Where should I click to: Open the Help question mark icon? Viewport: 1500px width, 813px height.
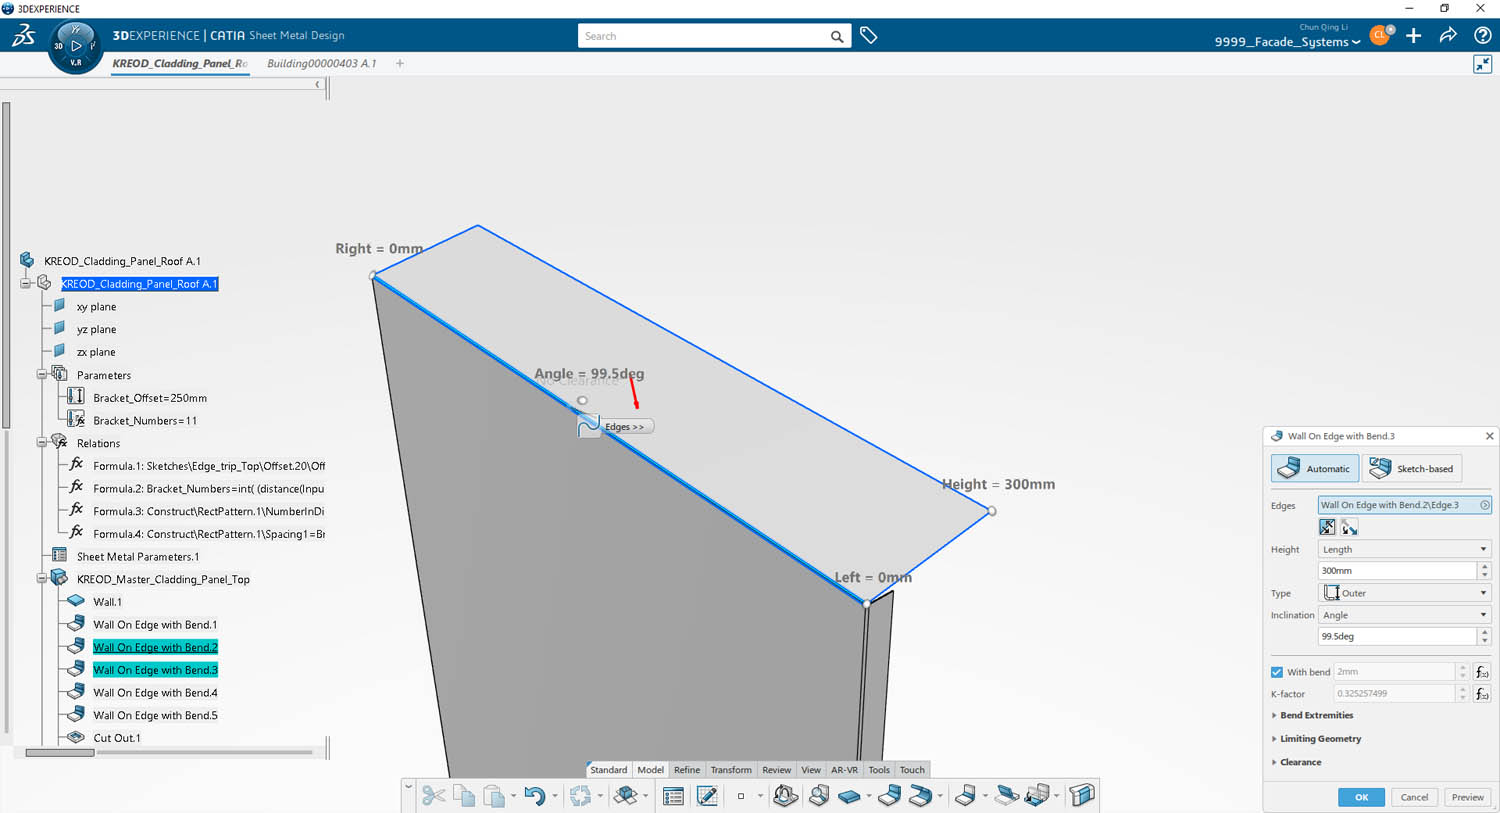(x=1482, y=36)
